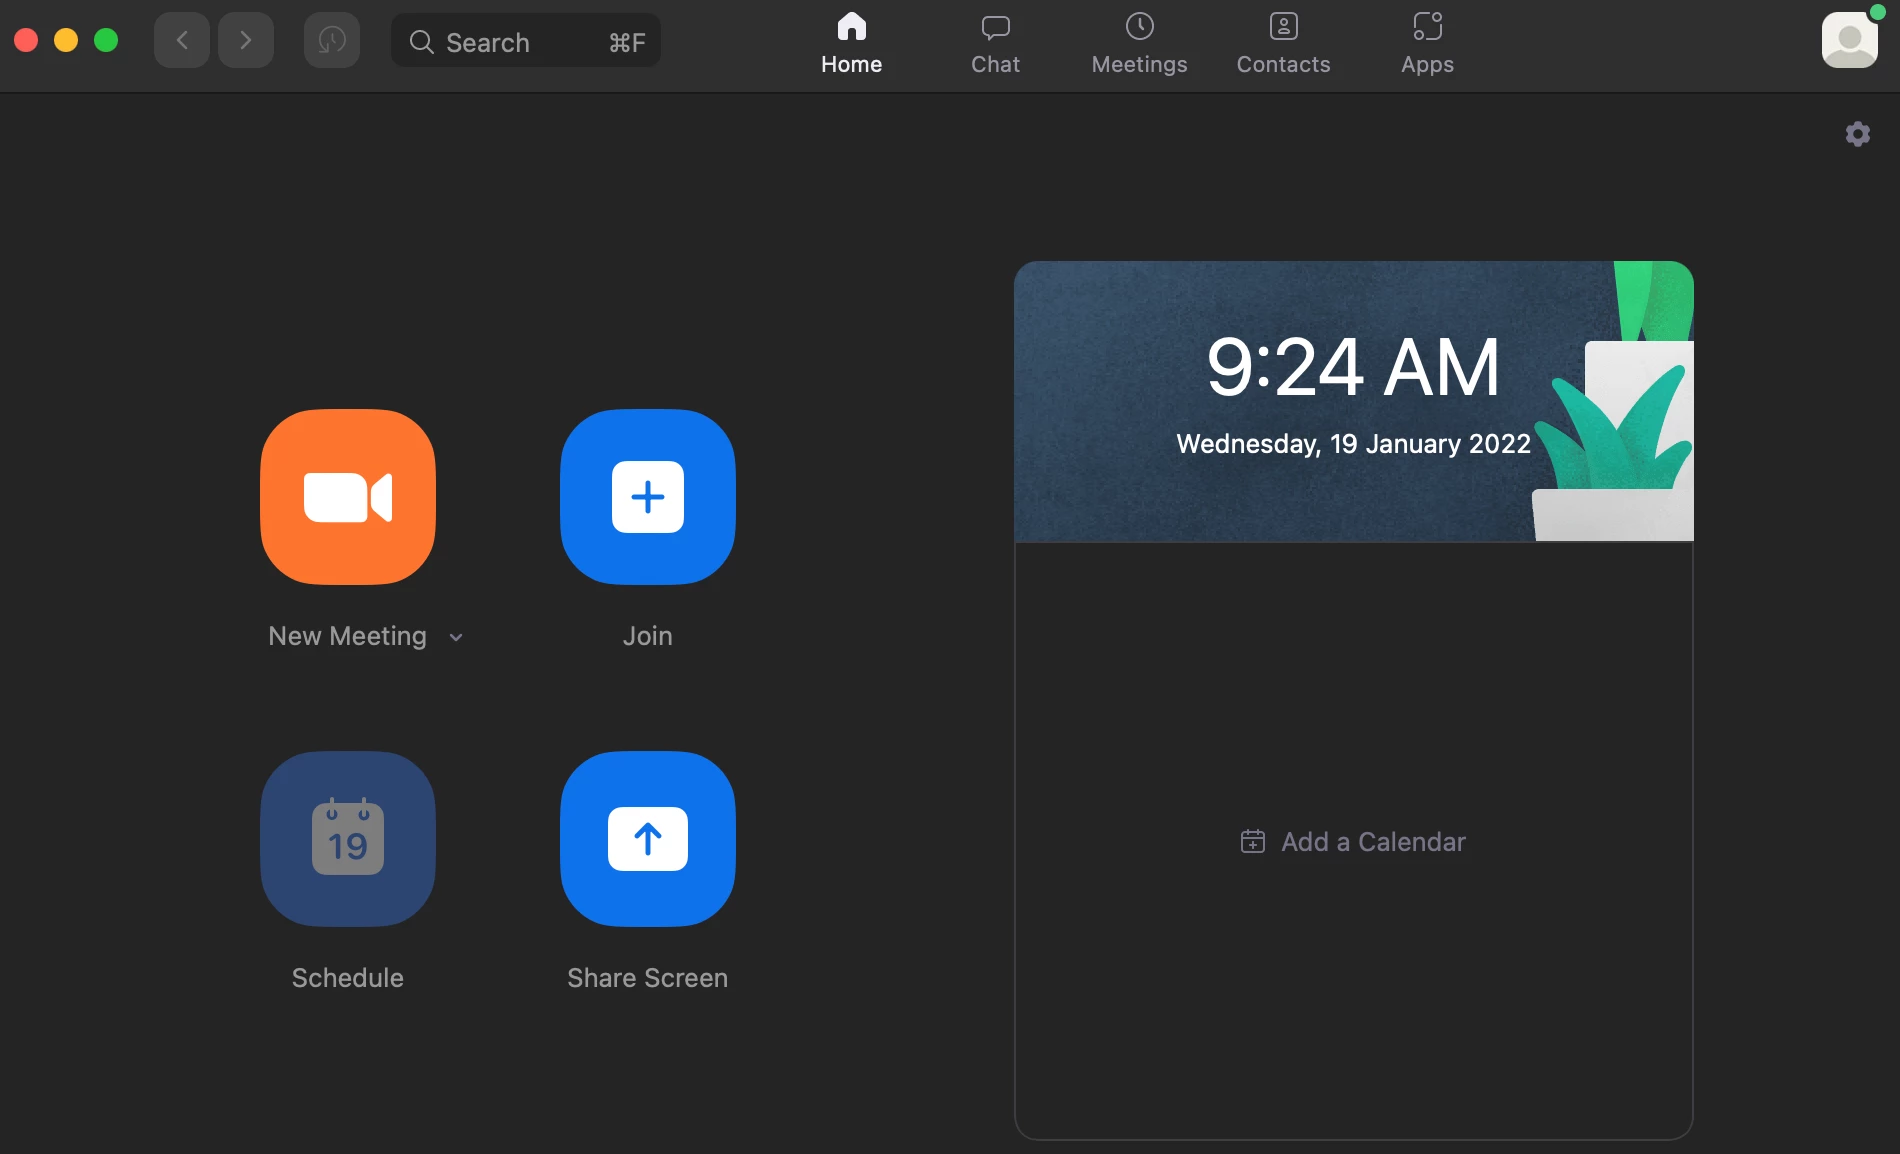Open the settings gear icon
This screenshot has width=1900, height=1154.
[x=1858, y=134]
